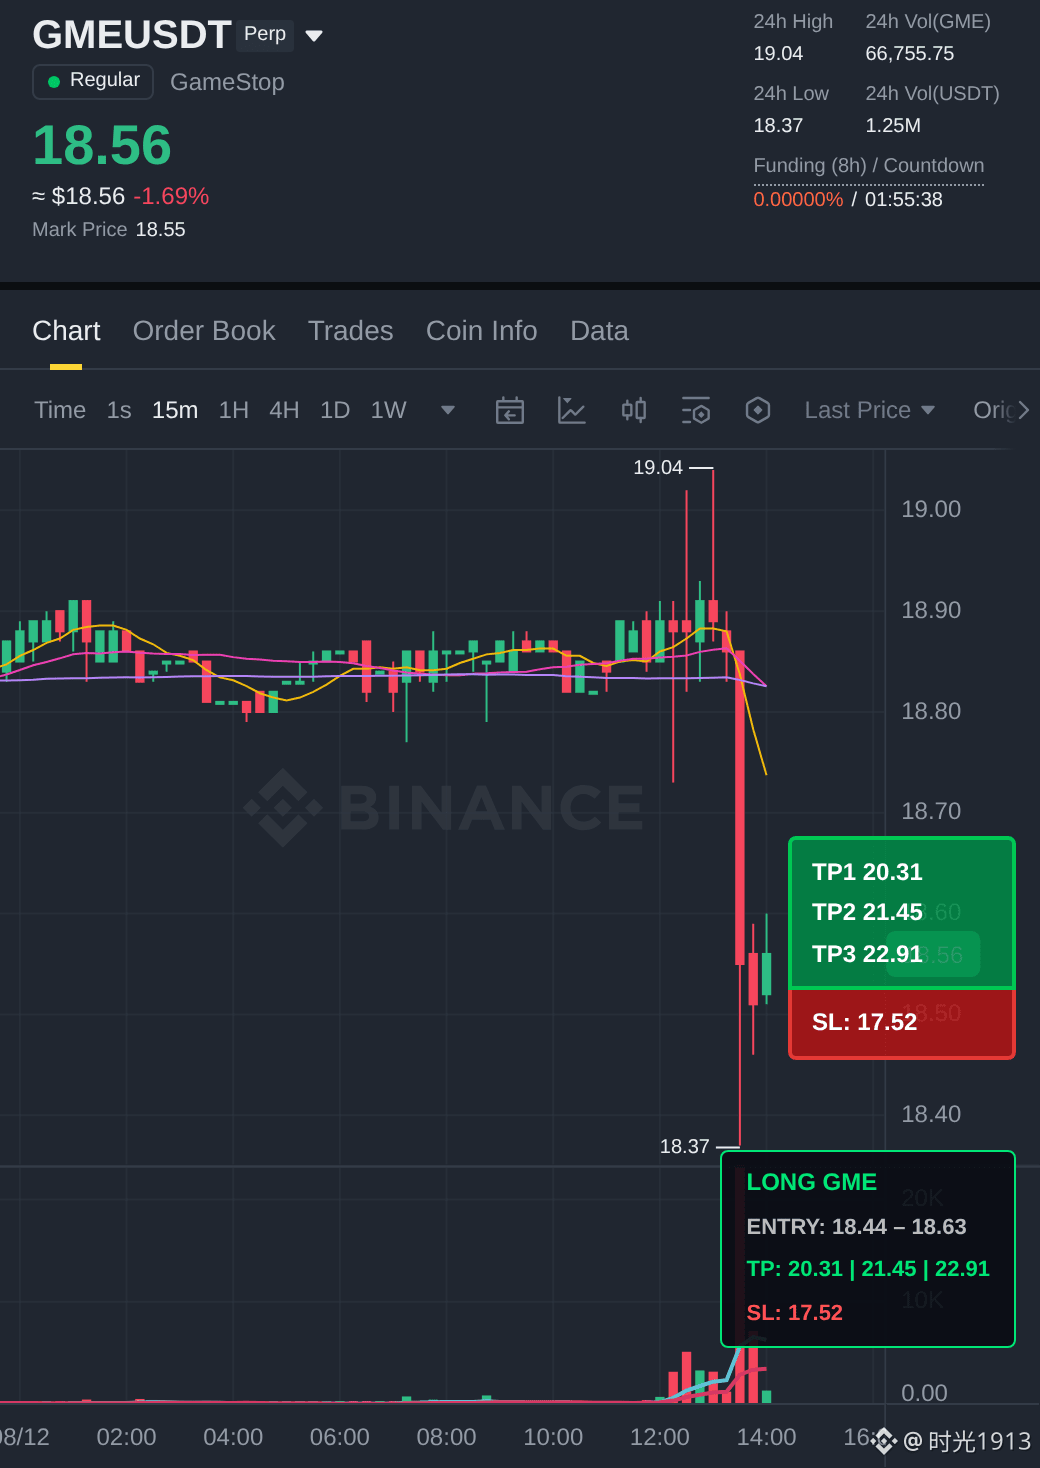
Task: Tap the 18.80 price axis label
Action: click(931, 711)
